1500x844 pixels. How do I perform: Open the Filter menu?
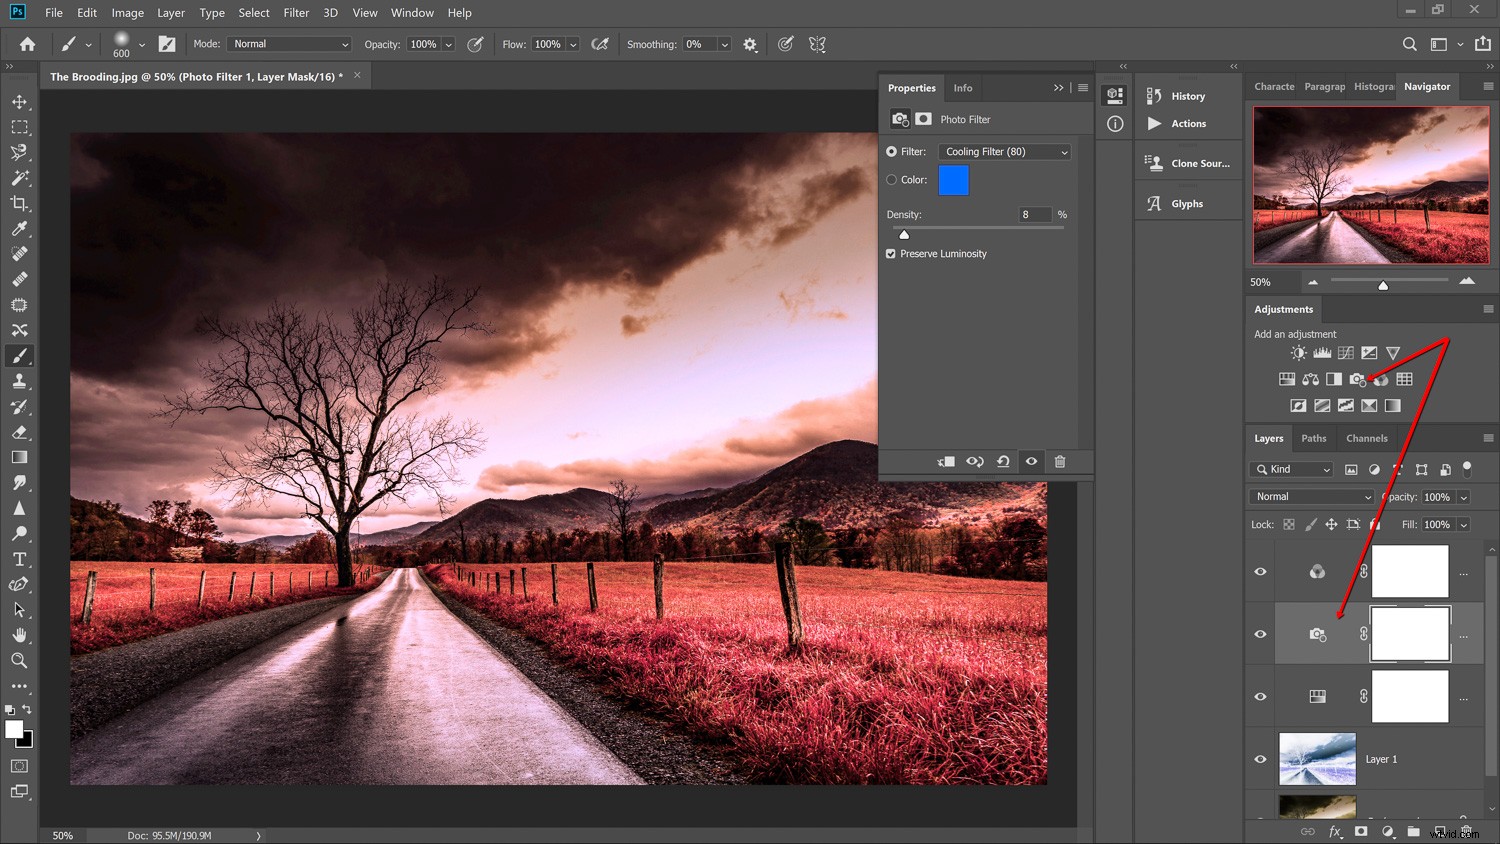pyautogui.click(x=295, y=12)
